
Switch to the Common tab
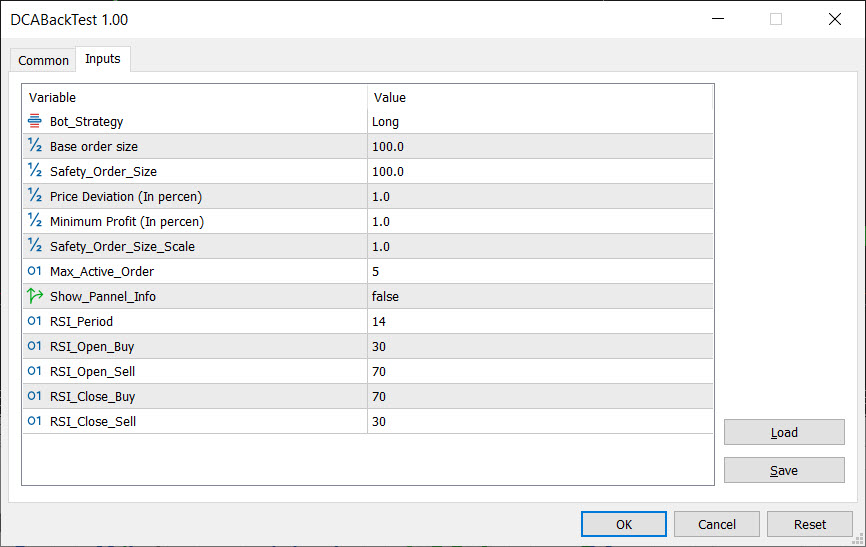(43, 60)
